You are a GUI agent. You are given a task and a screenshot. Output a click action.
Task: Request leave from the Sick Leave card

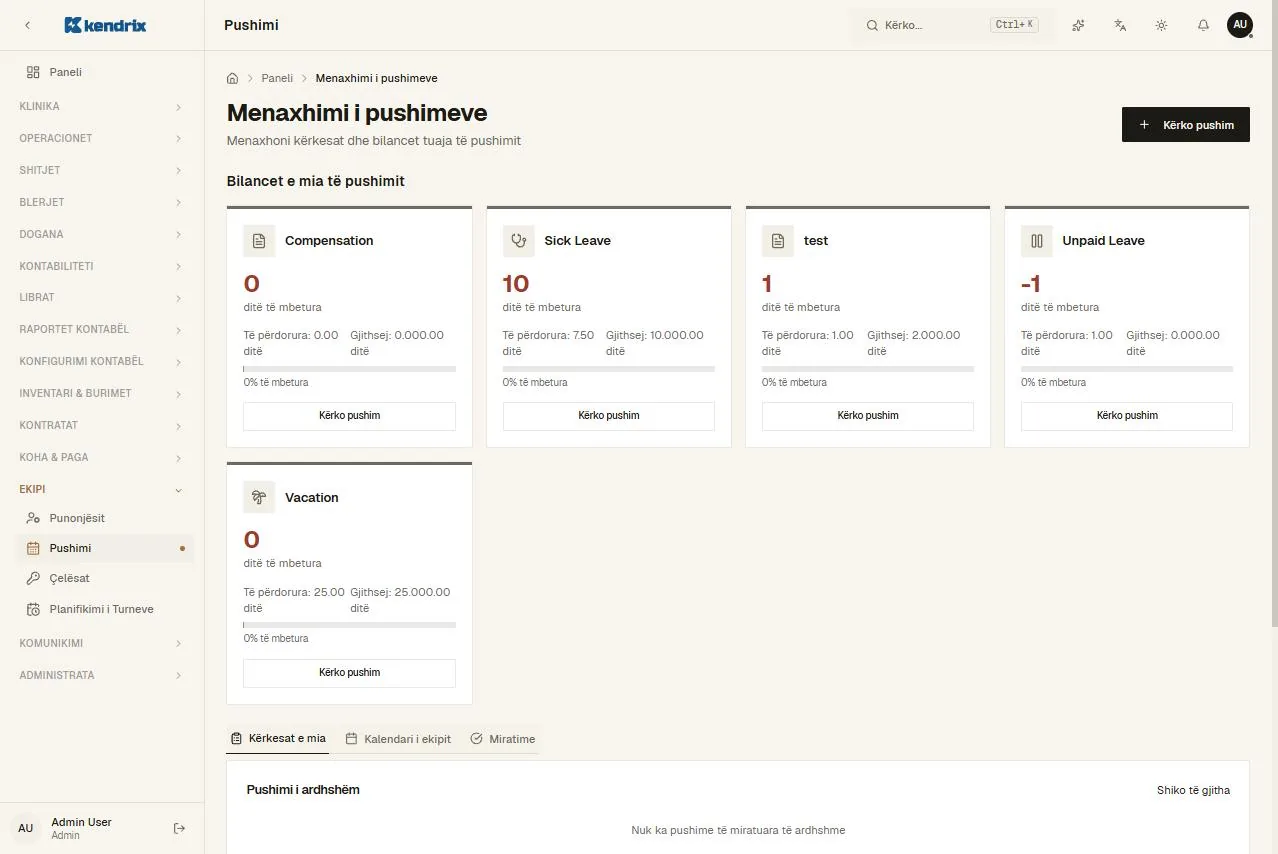pos(608,416)
